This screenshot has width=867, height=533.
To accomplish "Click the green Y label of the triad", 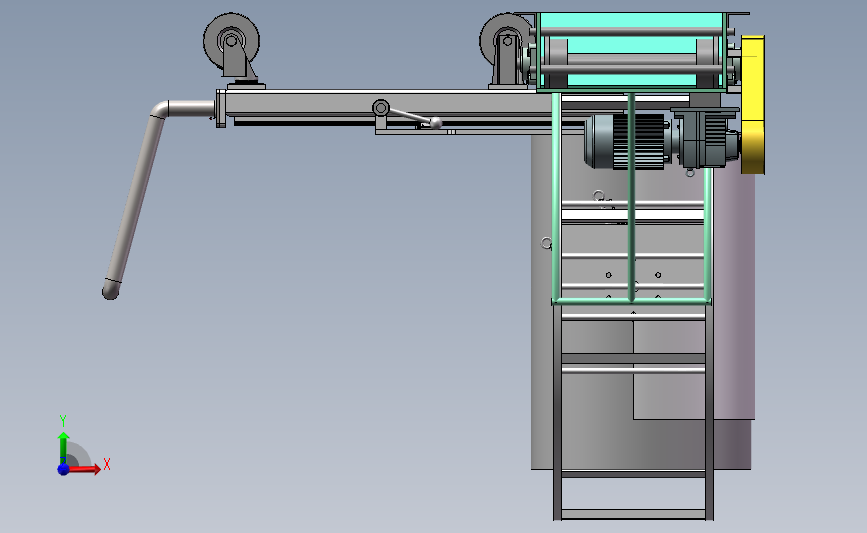I will tap(63, 421).
